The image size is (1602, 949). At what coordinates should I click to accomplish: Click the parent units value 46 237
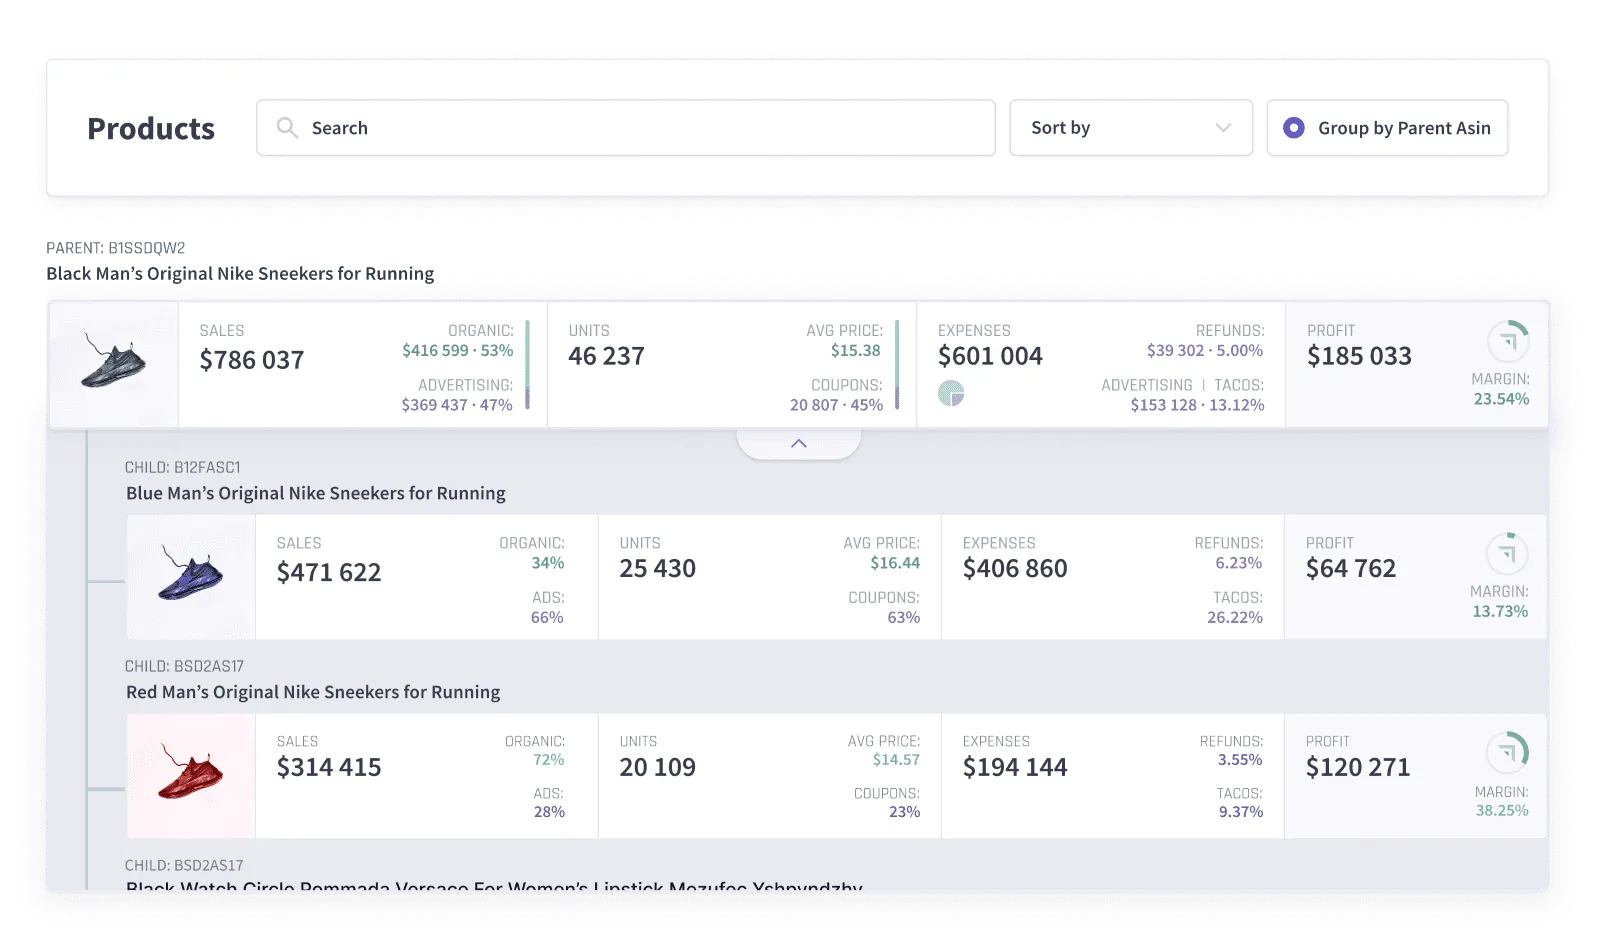[607, 356]
